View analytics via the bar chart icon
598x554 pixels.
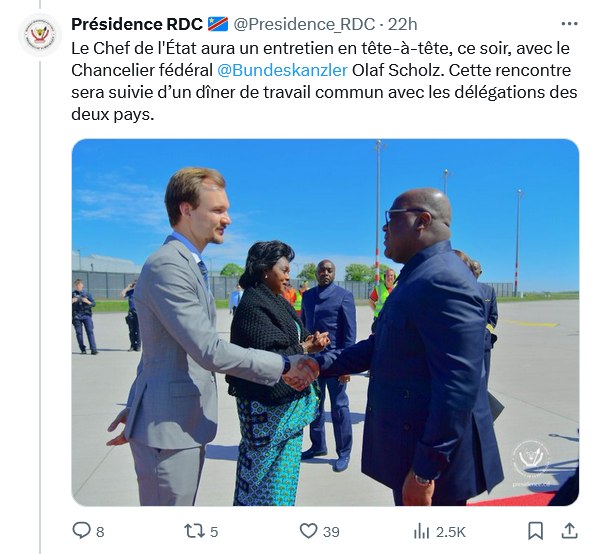pyautogui.click(x=421, y=531)
